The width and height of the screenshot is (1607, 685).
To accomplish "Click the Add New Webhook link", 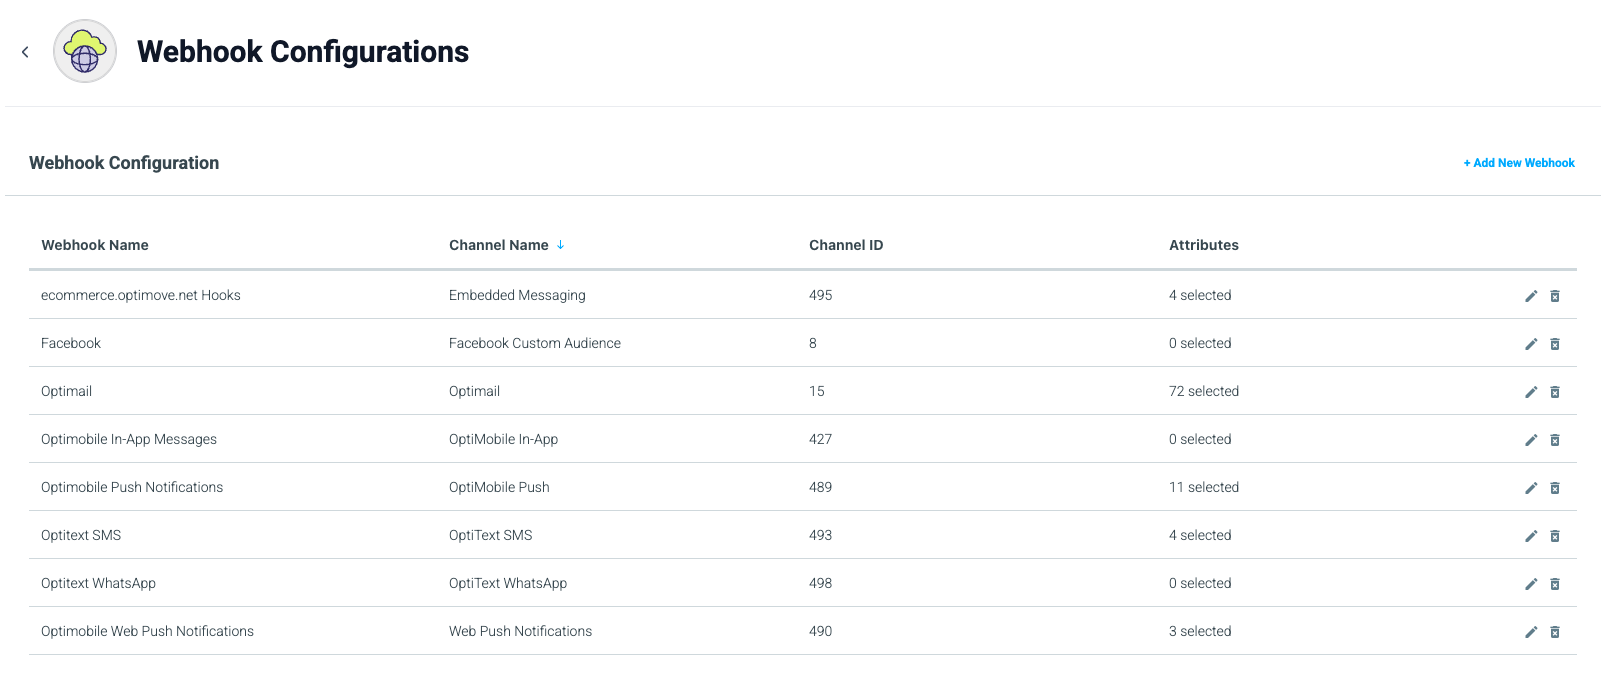I will pyautogui.click(x=1519, y=163).
